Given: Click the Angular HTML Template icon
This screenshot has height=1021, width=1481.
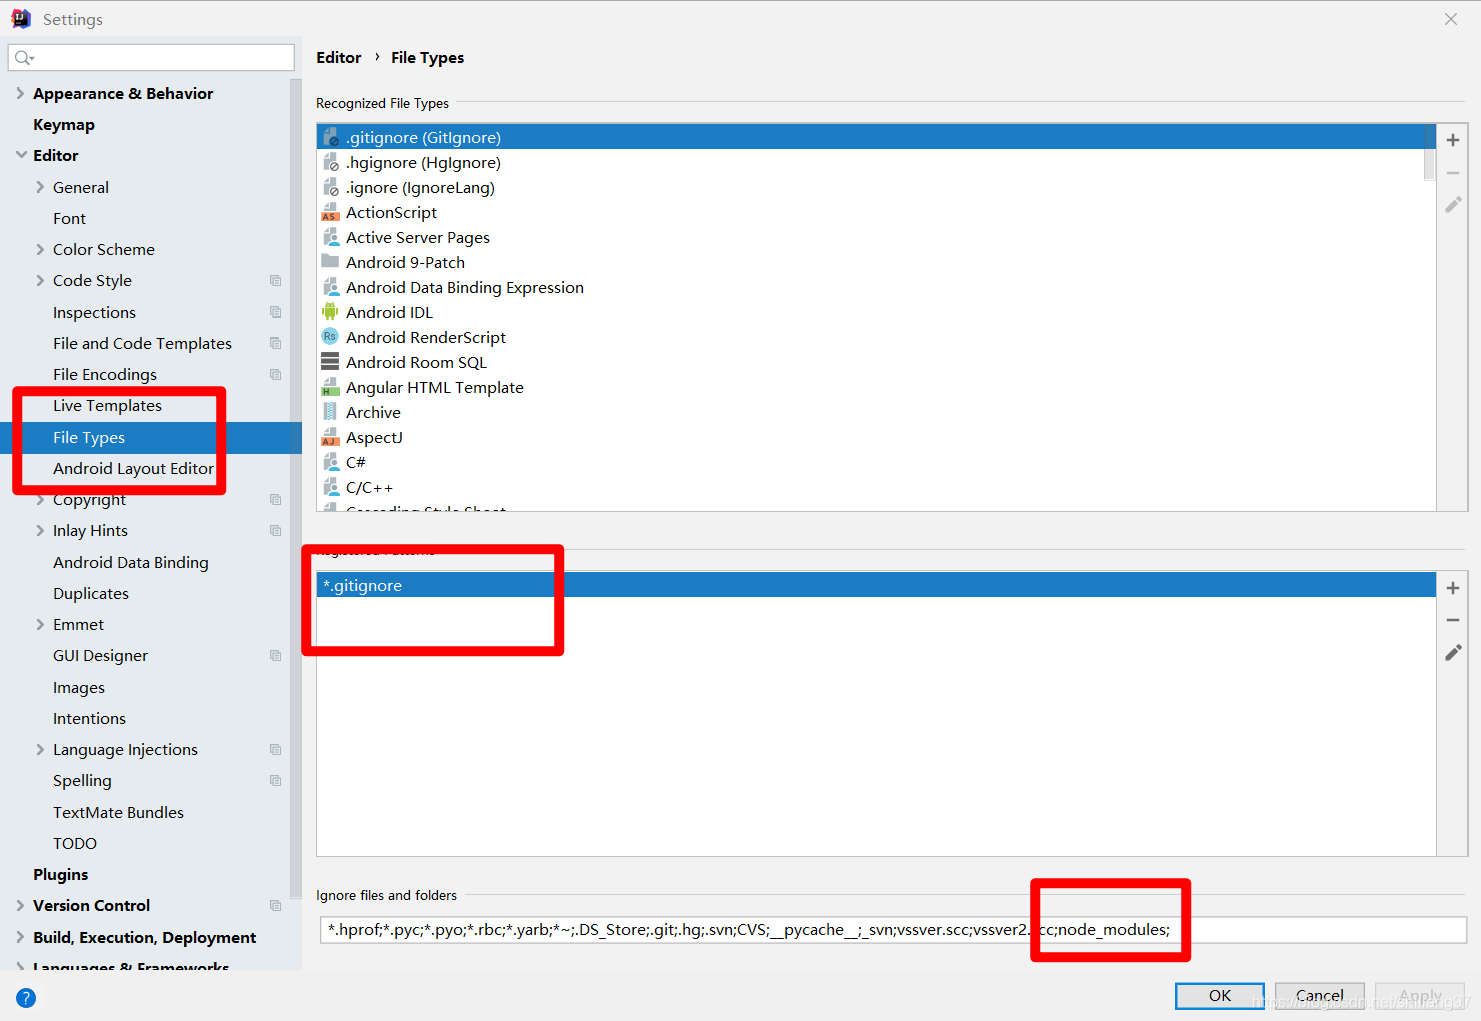Looking at the screenshot, I should (x=330, y=387).
